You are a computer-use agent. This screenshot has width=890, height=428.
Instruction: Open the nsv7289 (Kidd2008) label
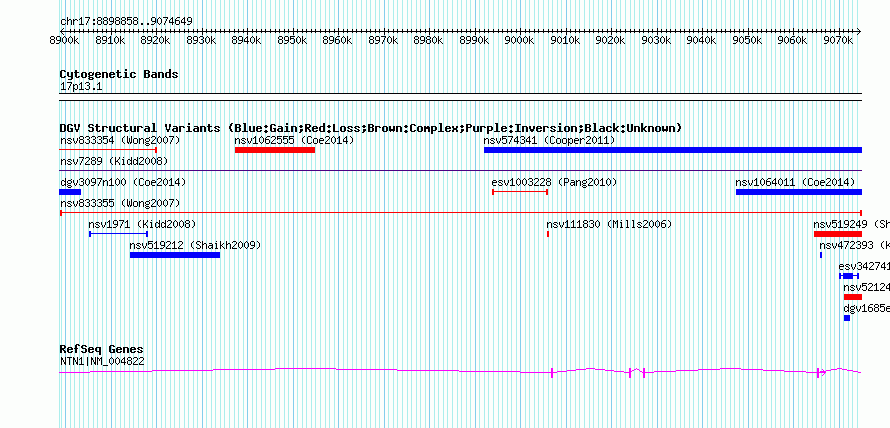pos(114,161)
